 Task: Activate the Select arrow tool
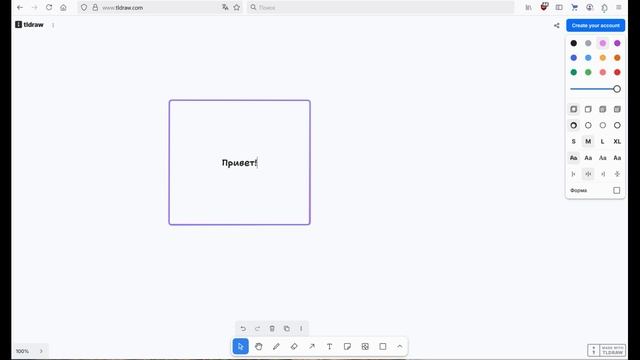pyautogui.click(x=240, y=347)
